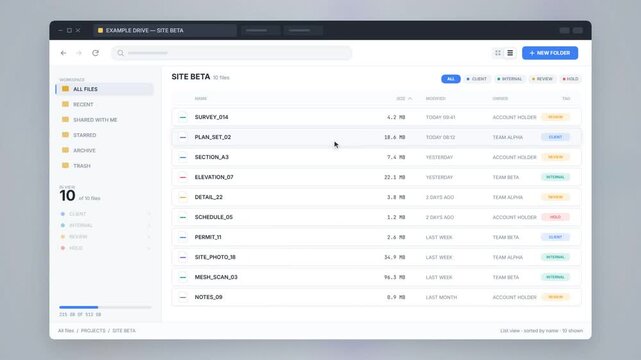Open Starred in the sidebar
The height and width of the screenshot is (360, 641).
pos(105,135)
